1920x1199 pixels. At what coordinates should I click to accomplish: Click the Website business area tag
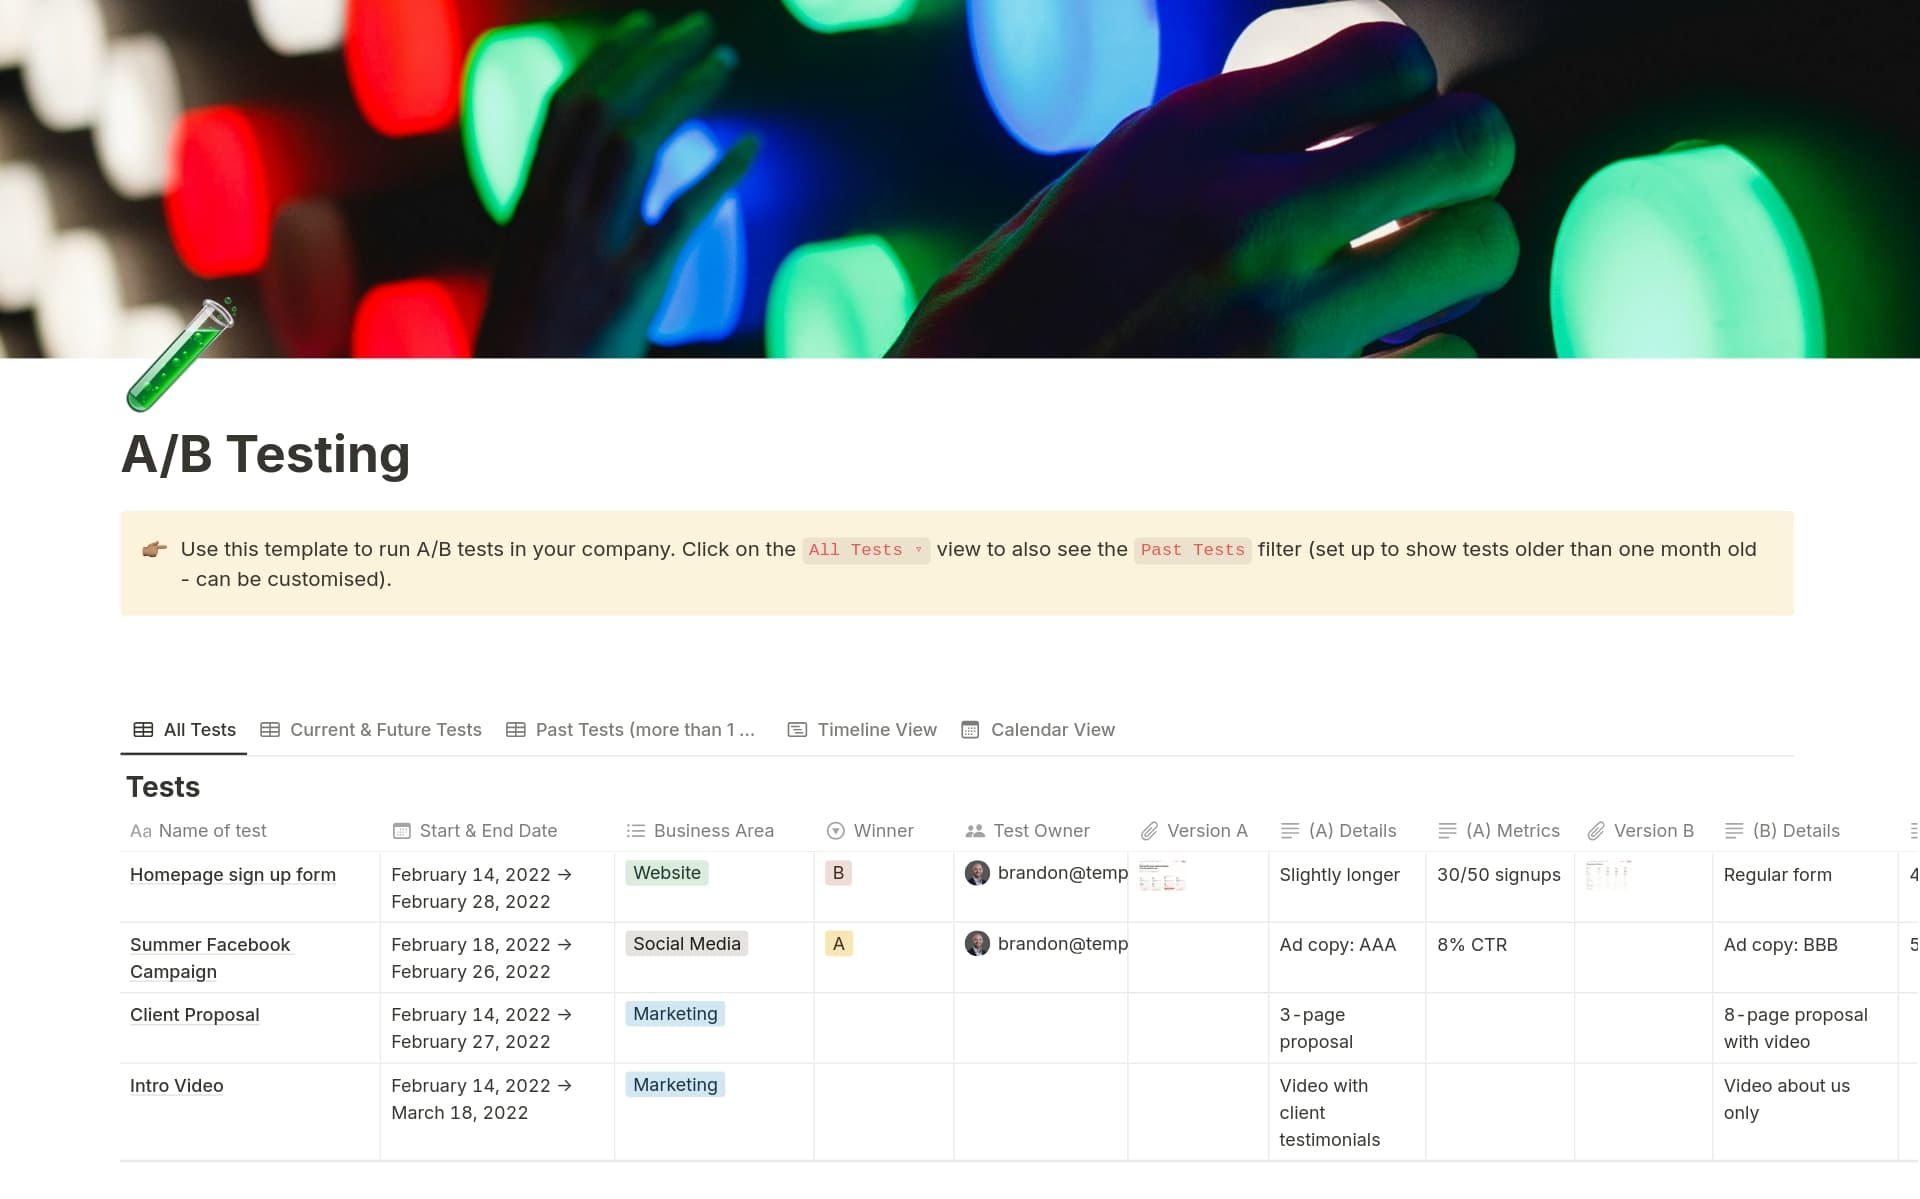667,873
